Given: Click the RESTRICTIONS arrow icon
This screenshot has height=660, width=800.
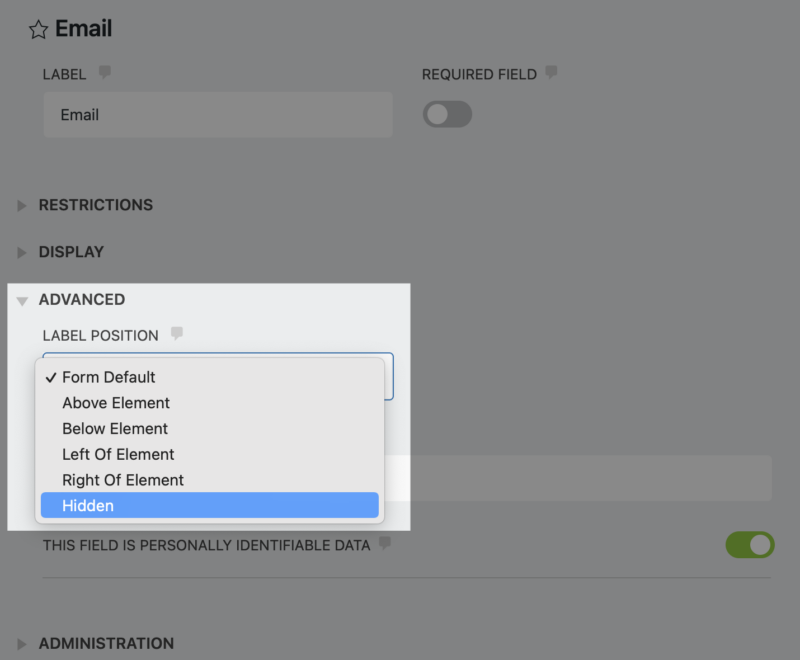Looking at the screenshot, I should pos(22,205).
